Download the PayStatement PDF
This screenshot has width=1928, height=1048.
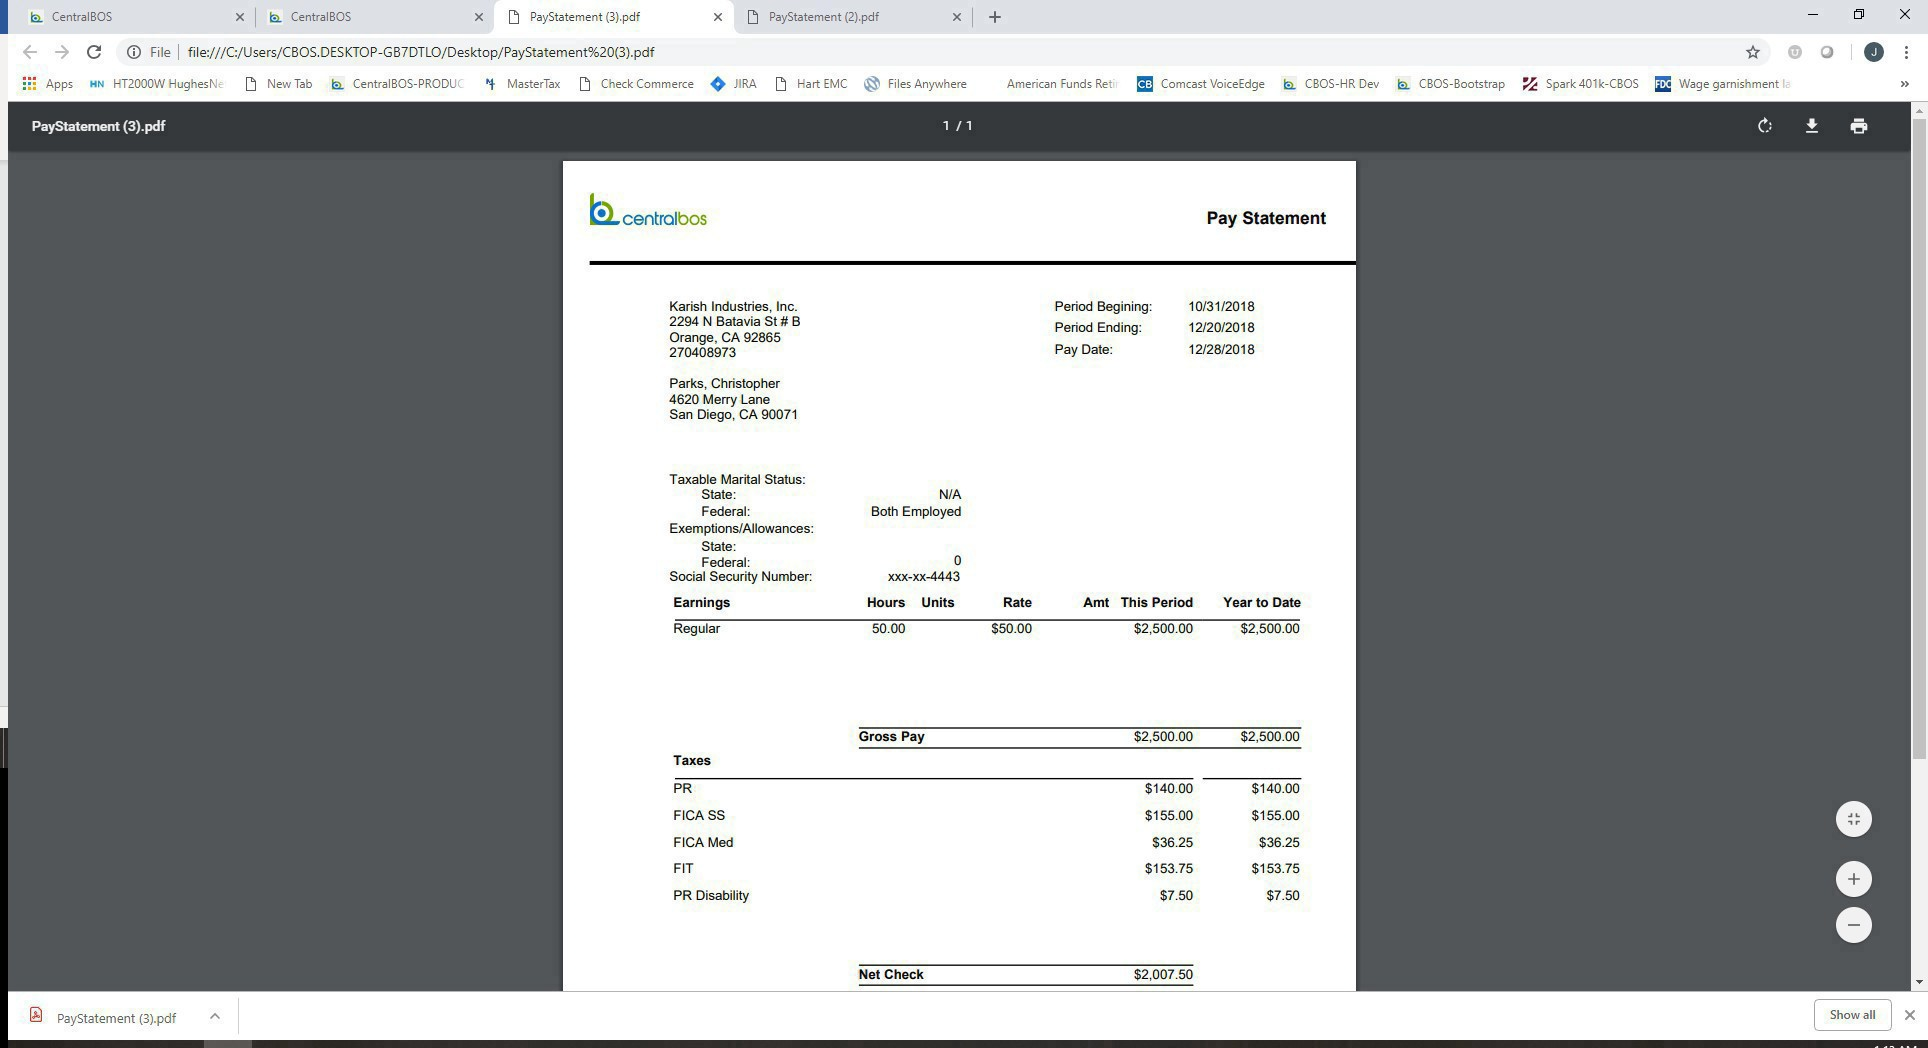click(x=1811, y=126)
